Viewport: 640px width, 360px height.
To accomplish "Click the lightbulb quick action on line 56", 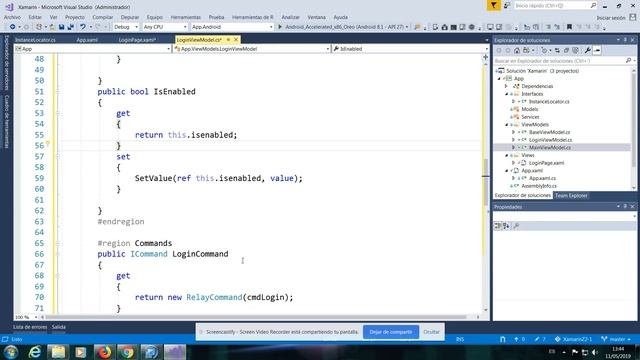I will [48, 144].
